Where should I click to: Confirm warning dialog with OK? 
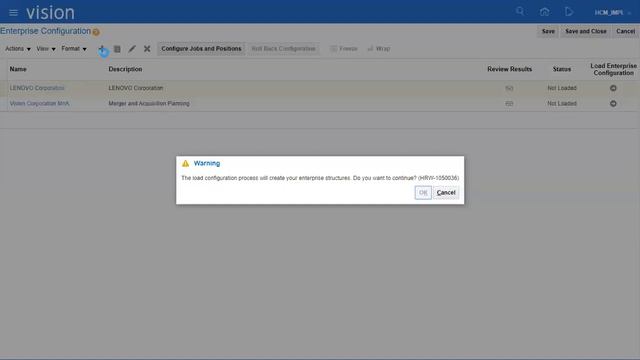coord(423,193)
